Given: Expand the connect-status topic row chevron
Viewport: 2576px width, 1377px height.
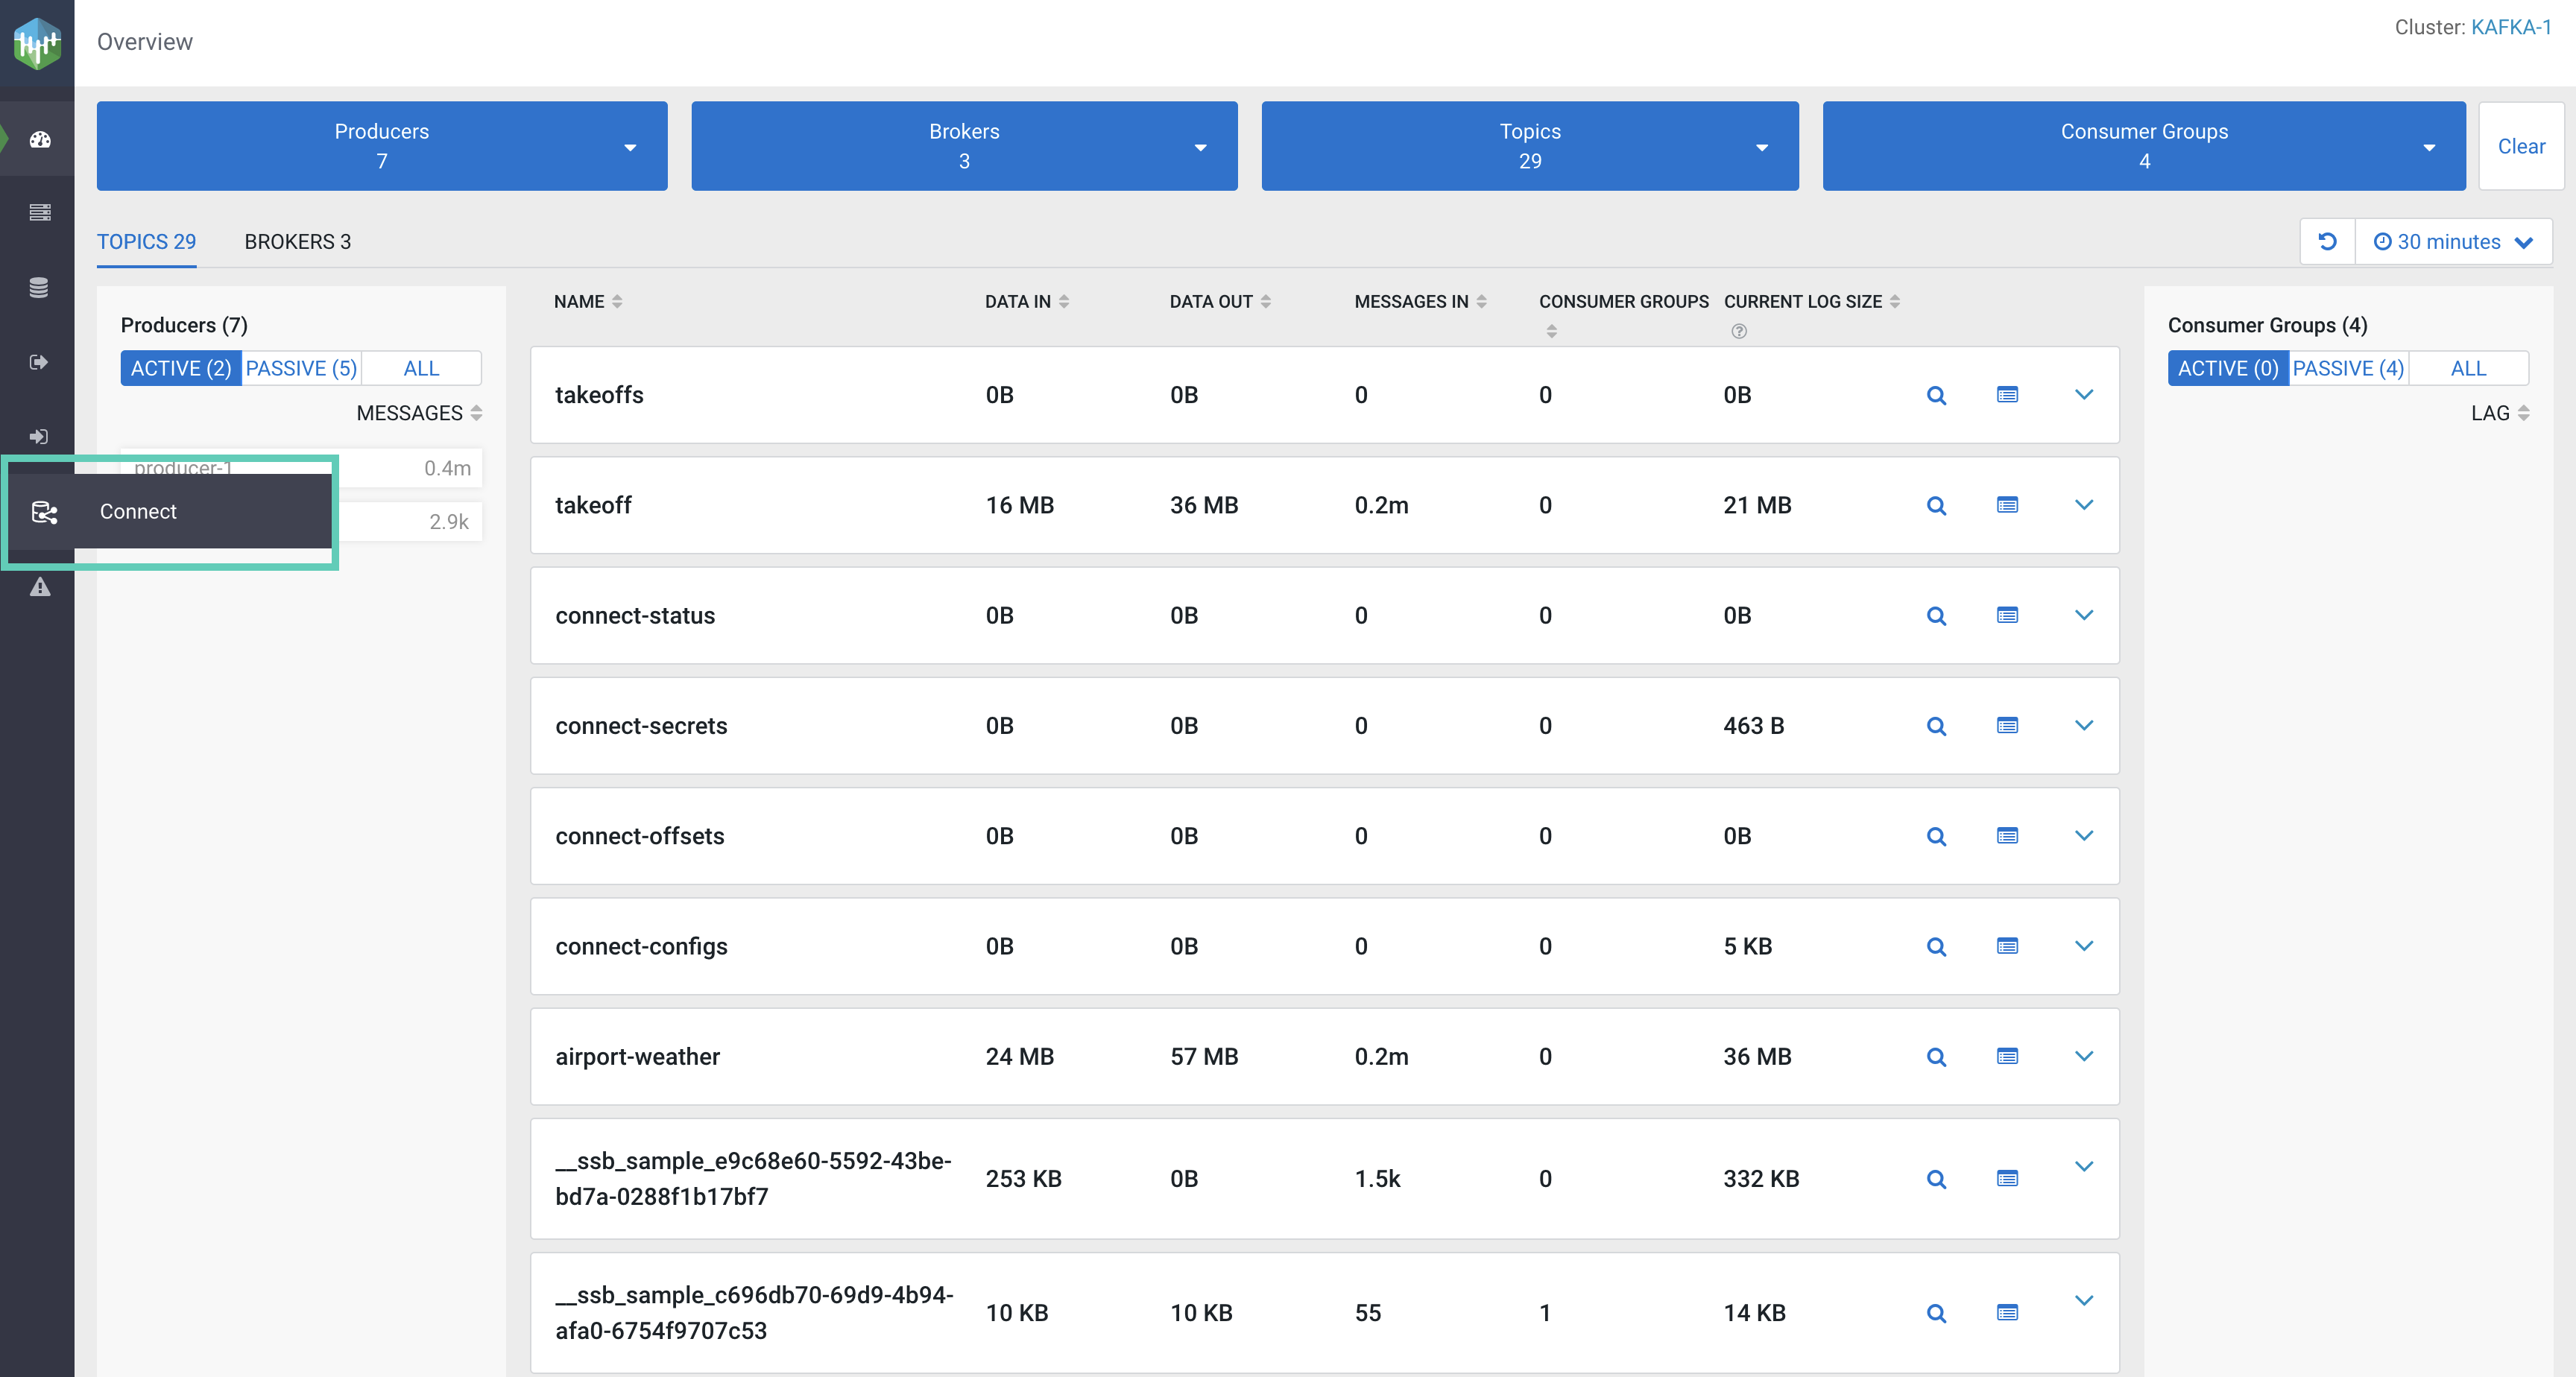Looking at the screenshot, I should pyautogui.click(x=2084, y=615).
